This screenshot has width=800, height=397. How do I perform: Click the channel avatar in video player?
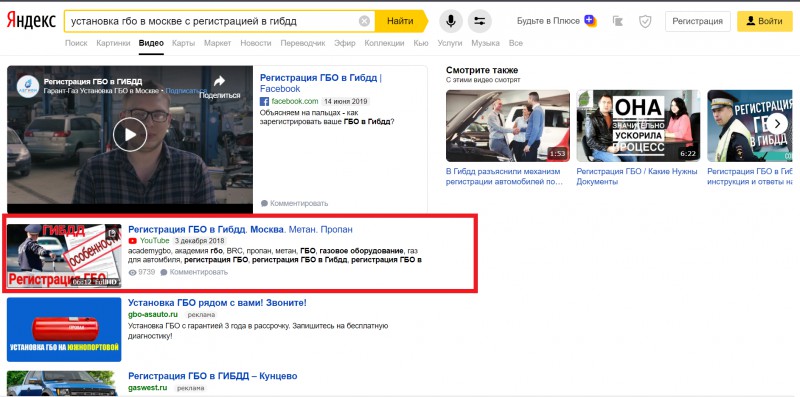(28, 86)
